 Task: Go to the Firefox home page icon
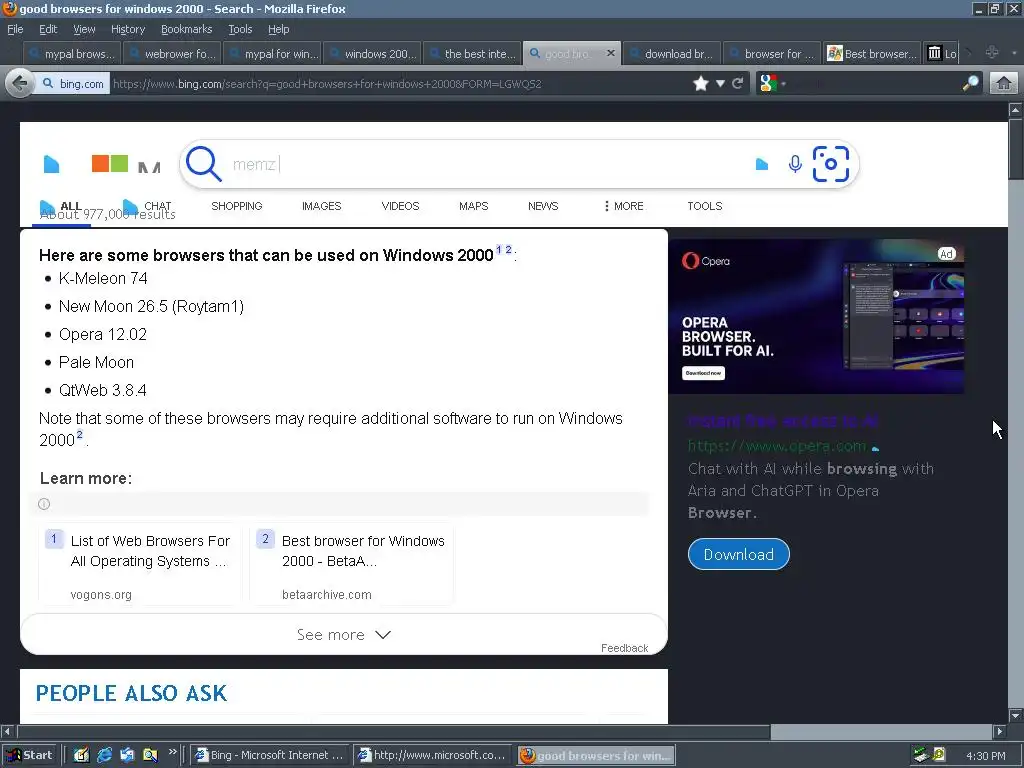point(1004,84)
